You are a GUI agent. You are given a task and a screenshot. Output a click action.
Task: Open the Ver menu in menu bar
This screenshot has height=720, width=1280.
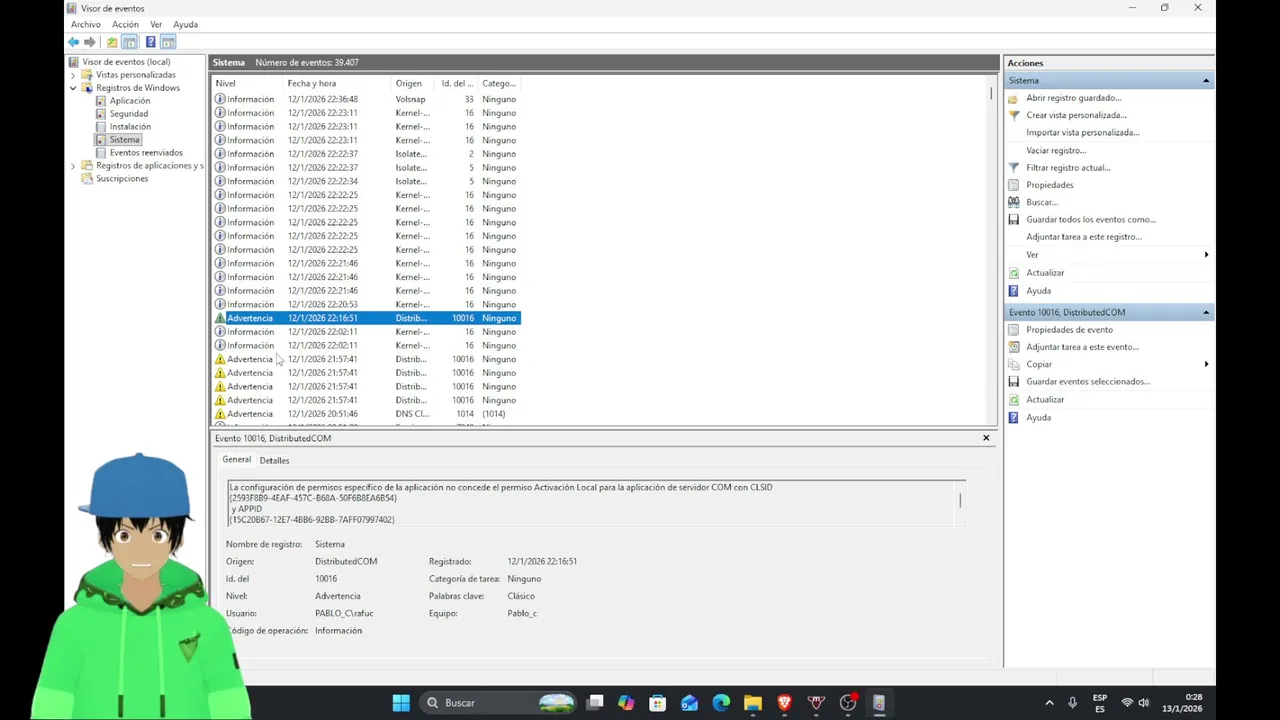coord(156,24)
